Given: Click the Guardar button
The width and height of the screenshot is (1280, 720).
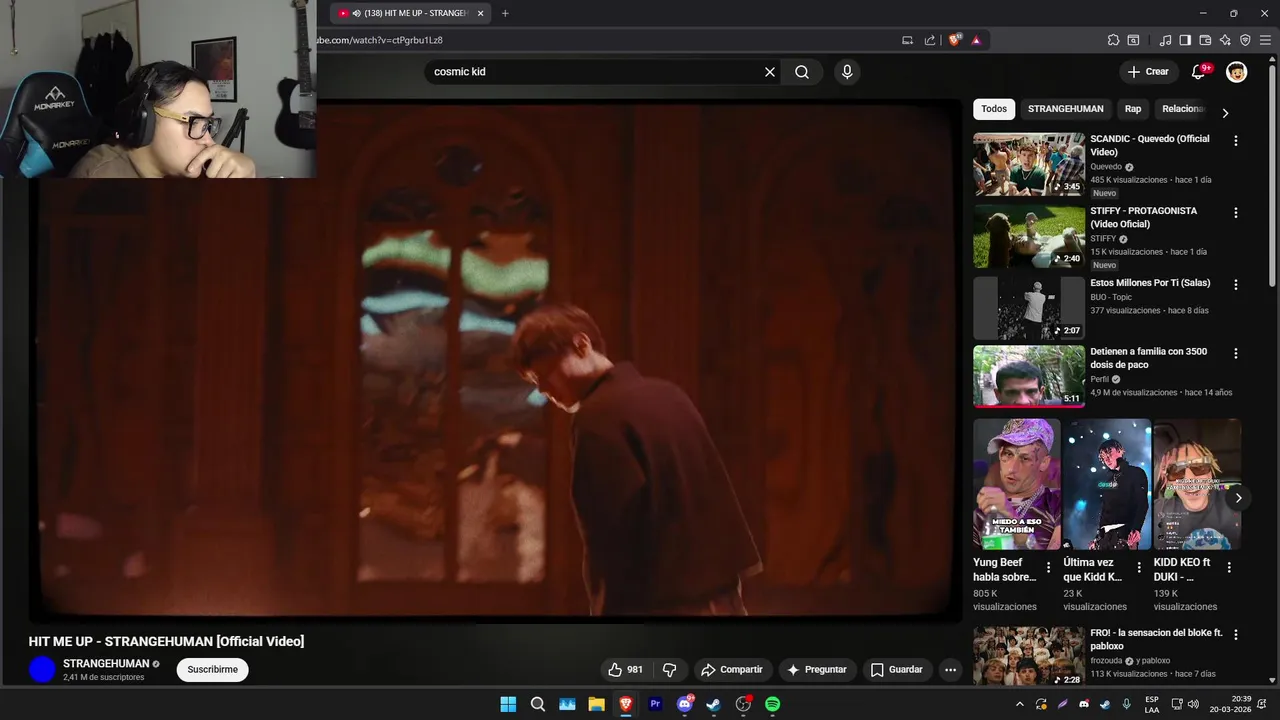Looking at the screenshot, I should pos(897,670).
